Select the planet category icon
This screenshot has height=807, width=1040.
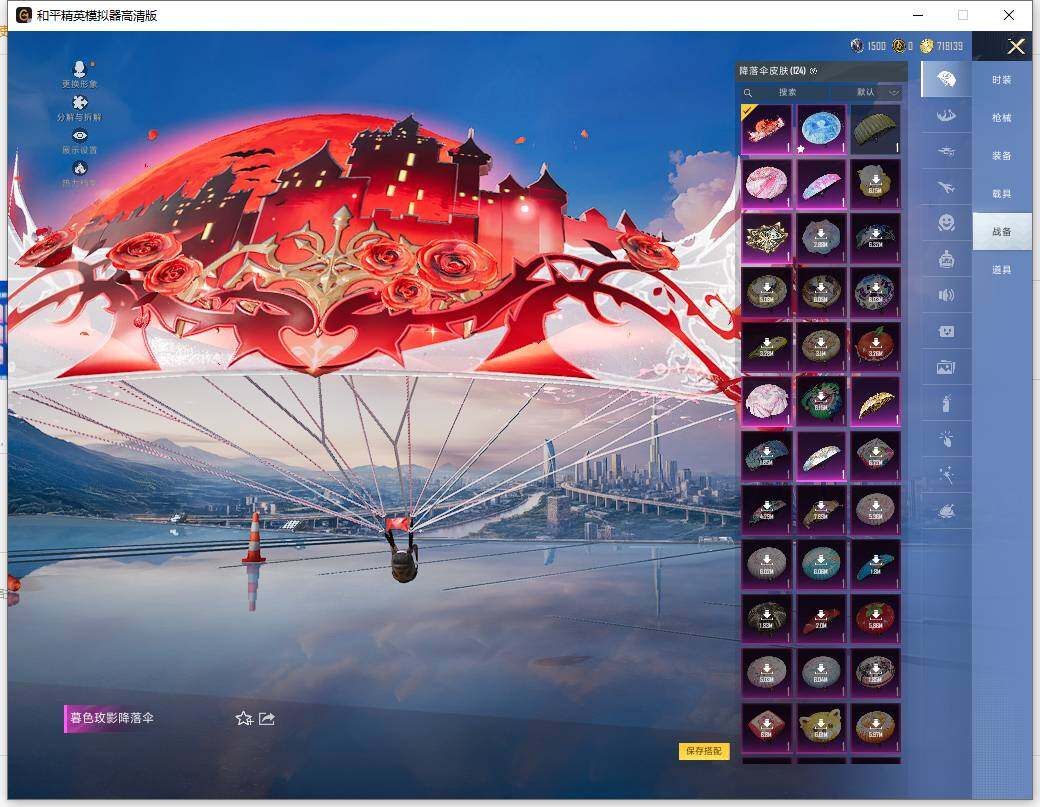pyautogui.click(x=946, y=511)
